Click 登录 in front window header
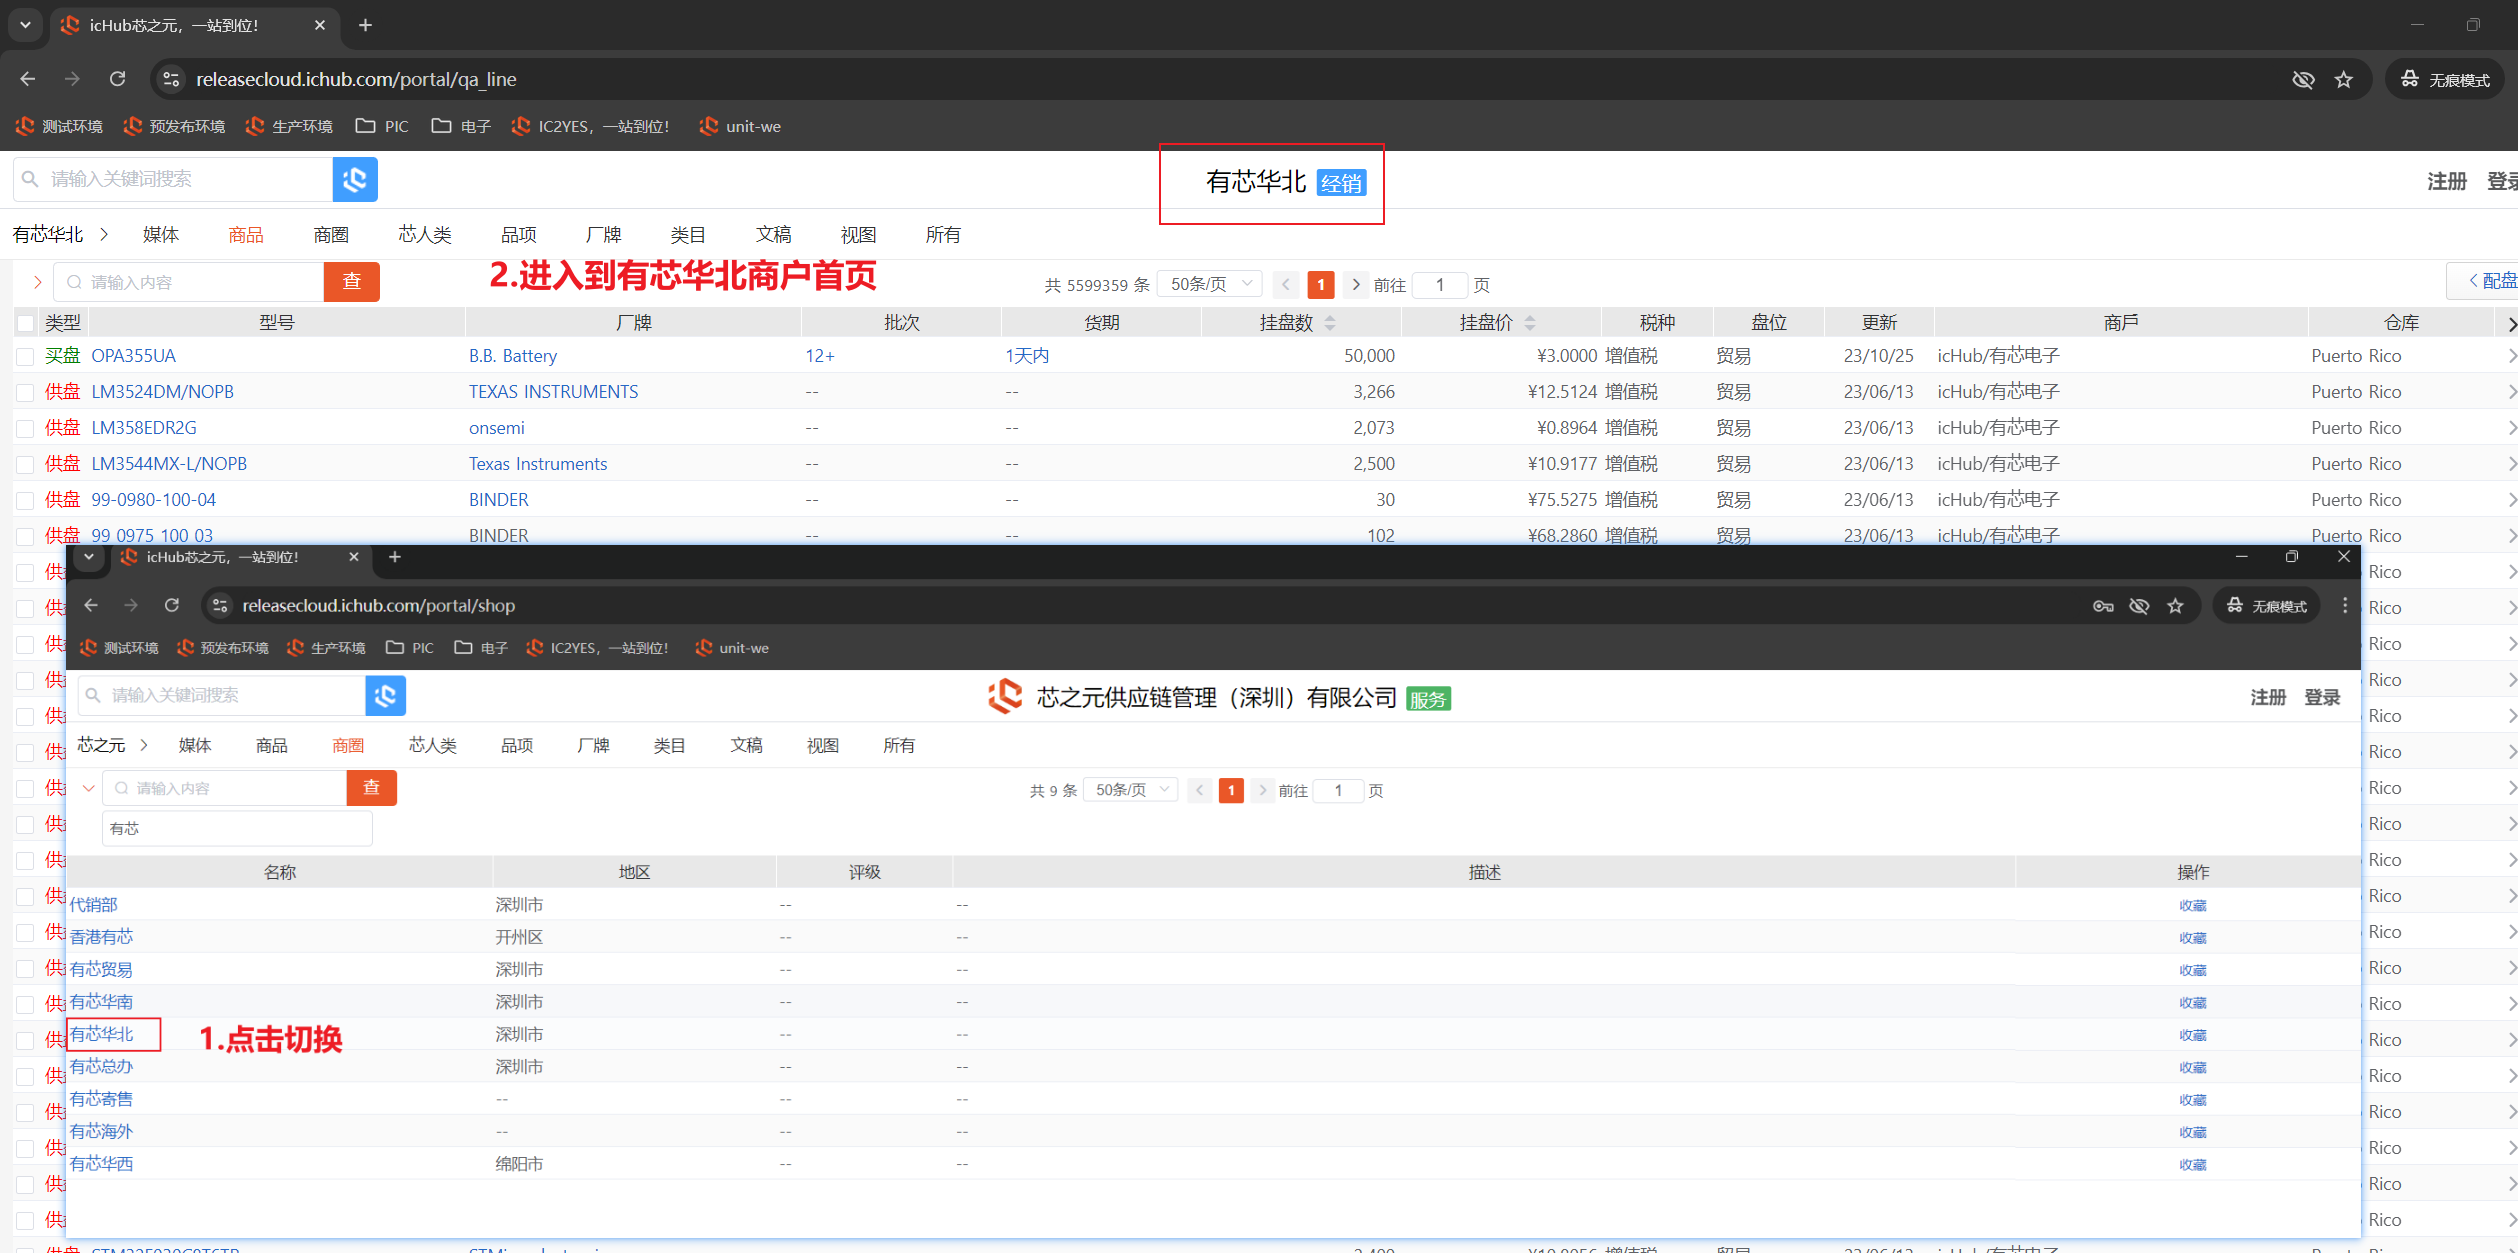2518x1253 pixels. [x=2322, y=697]
